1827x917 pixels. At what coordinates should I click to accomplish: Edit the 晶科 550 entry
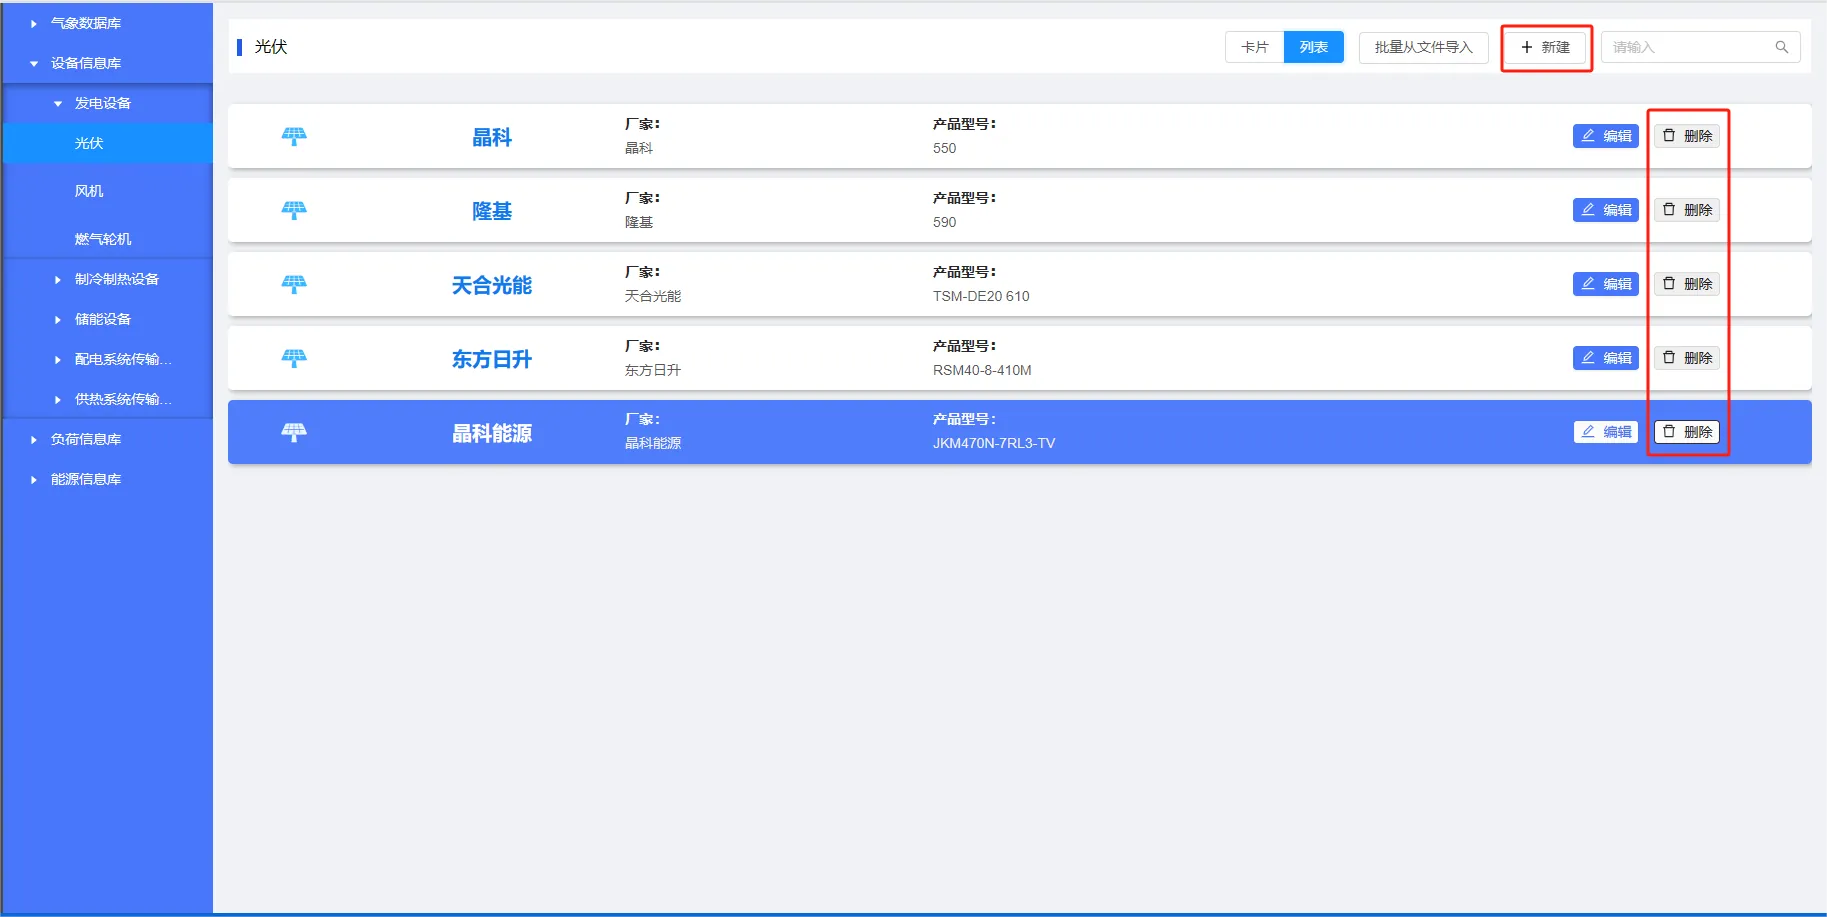click(x=1605, y=136)
